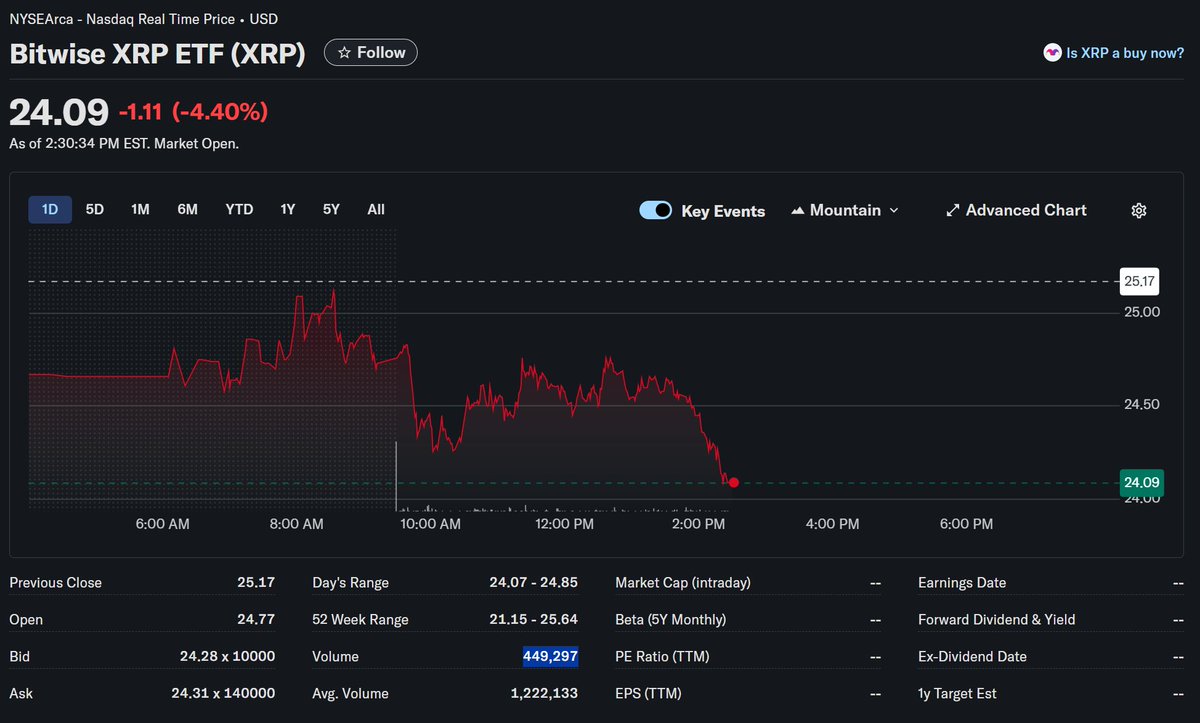Click the Market Cap (intraday) label
This screenshot has height=723, width=1200.
click(x=683, y=583)
